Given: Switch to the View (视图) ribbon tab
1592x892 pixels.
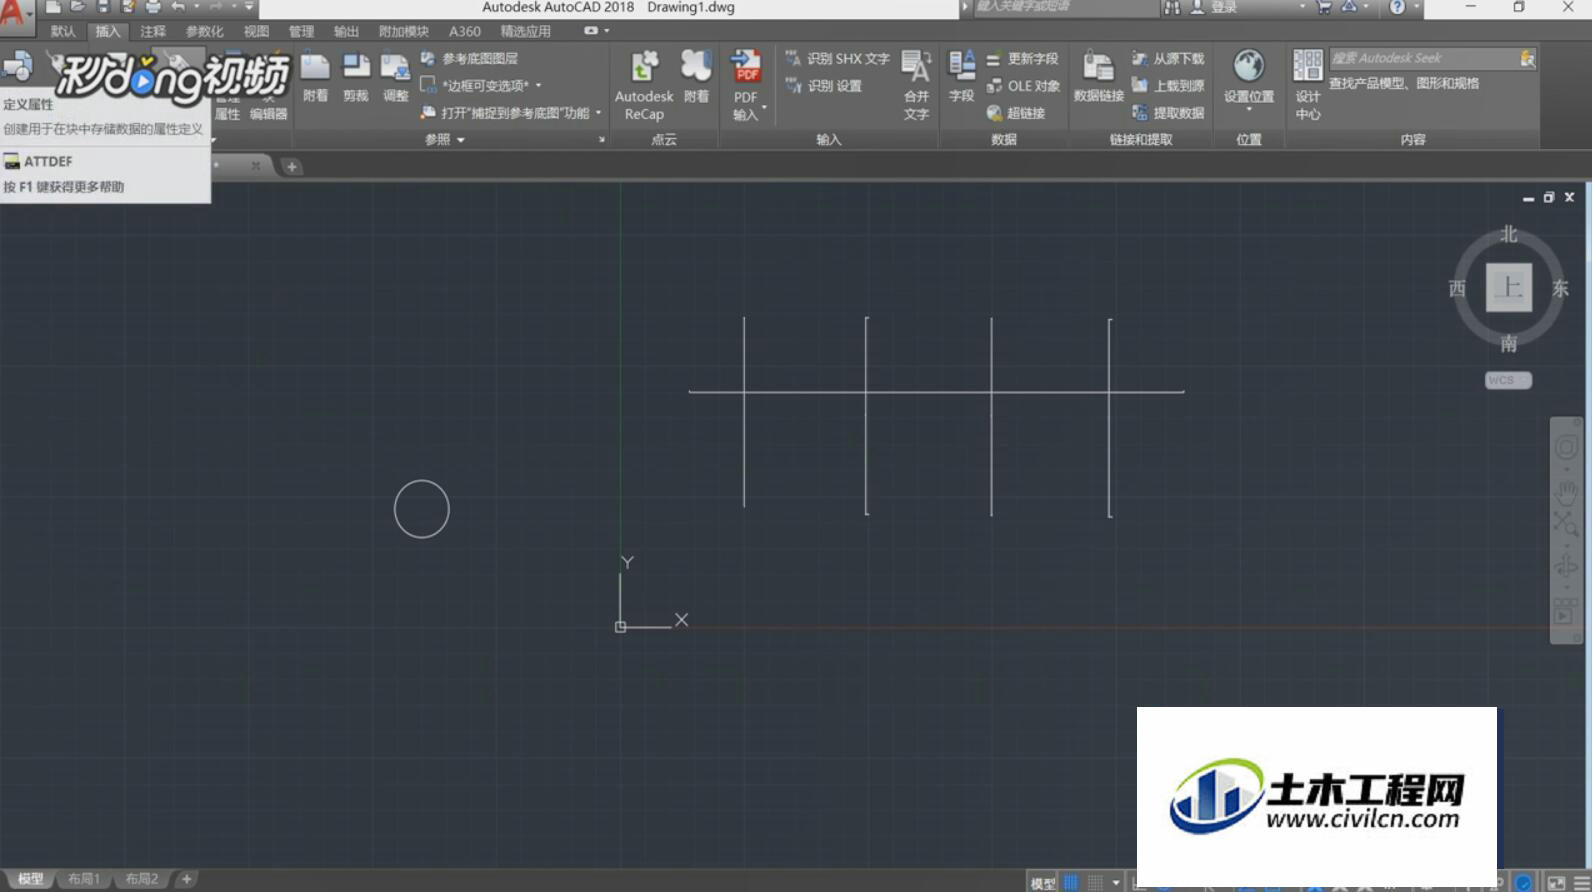Looking at the screenshot, I should [x=256, y=31].
